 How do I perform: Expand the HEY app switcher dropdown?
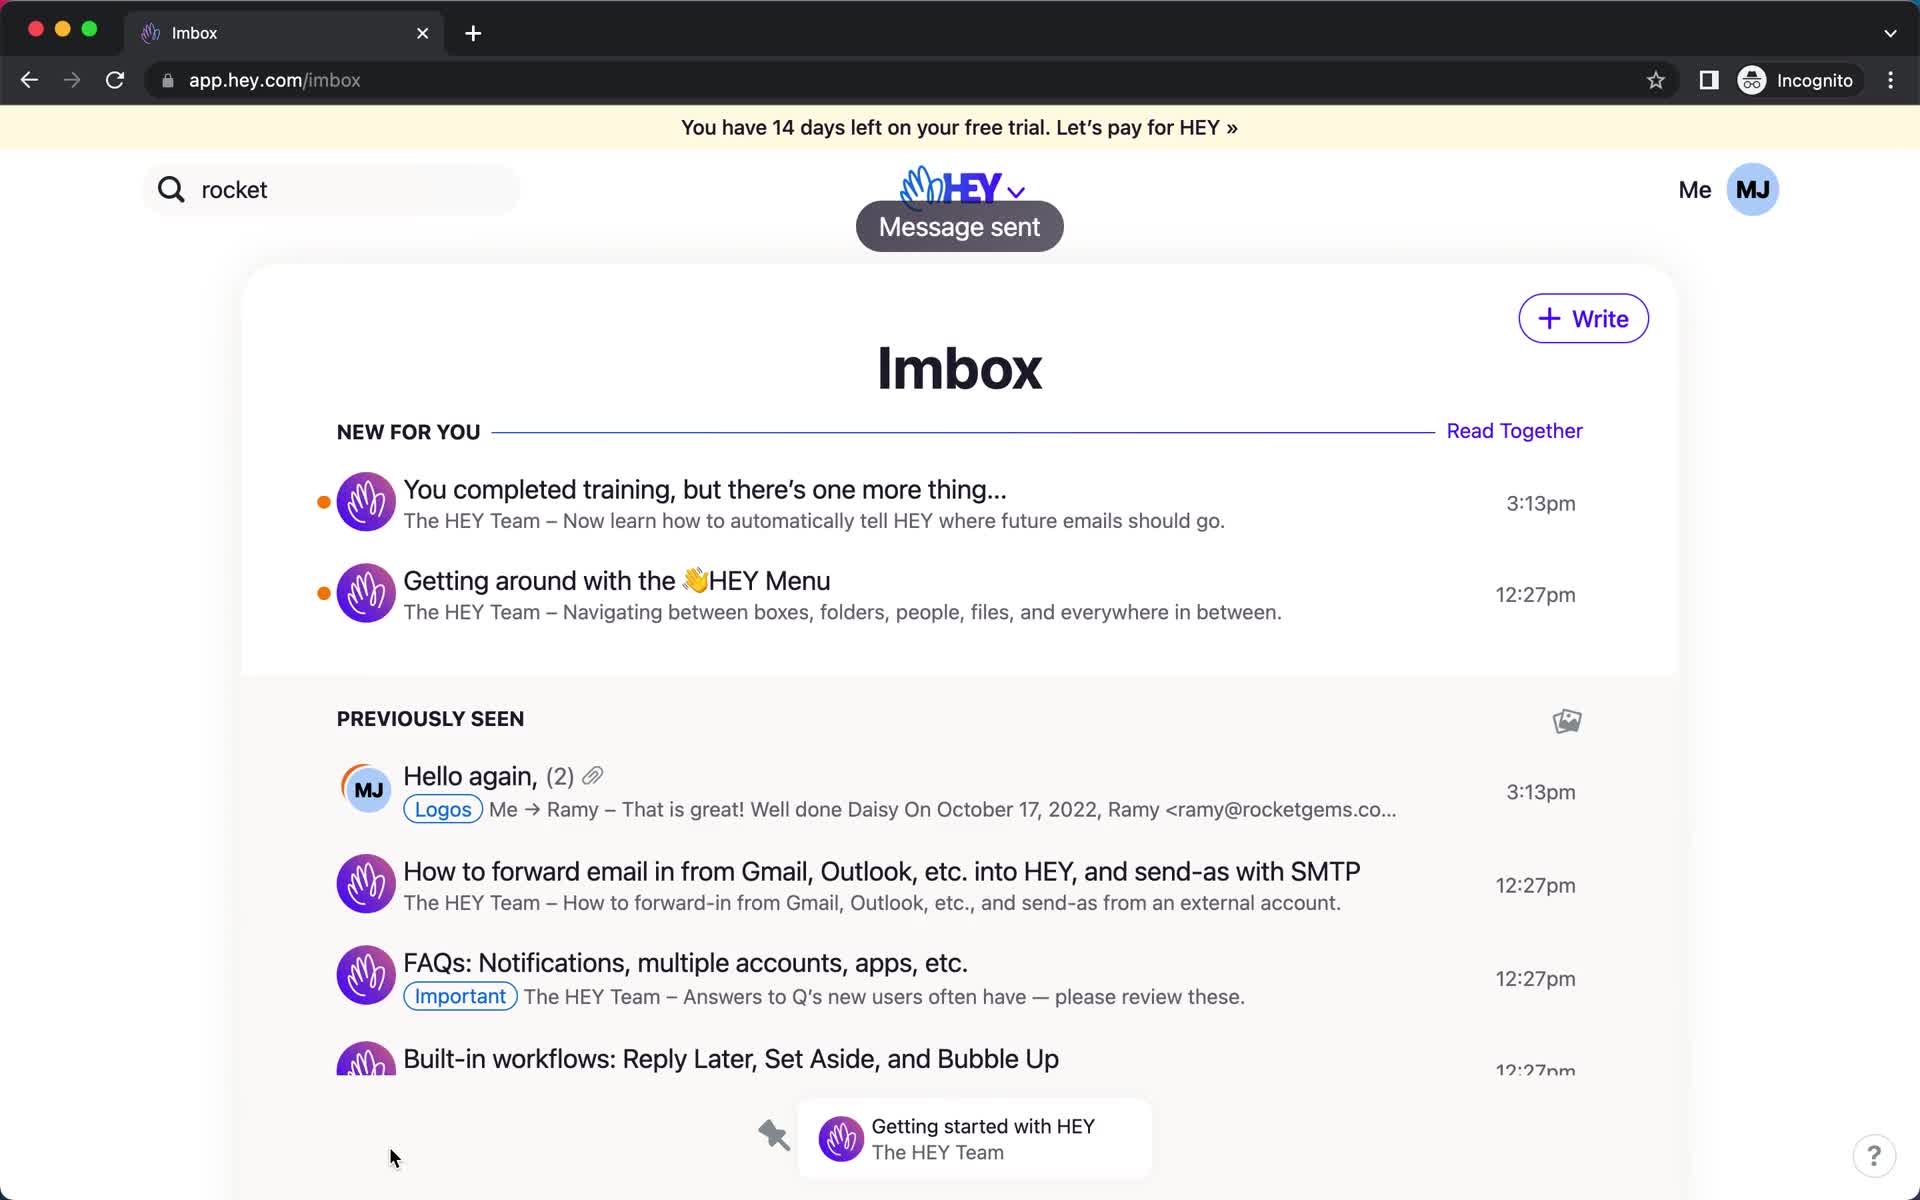point(1019,189)
